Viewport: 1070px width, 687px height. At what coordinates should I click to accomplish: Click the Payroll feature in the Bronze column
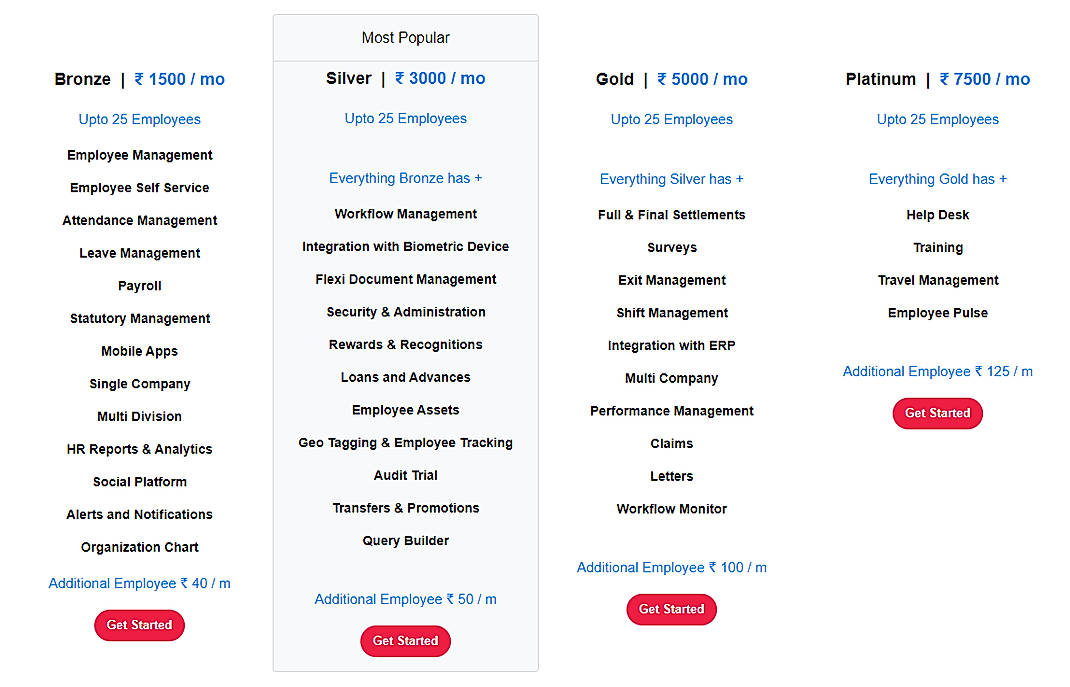(139, 285)
